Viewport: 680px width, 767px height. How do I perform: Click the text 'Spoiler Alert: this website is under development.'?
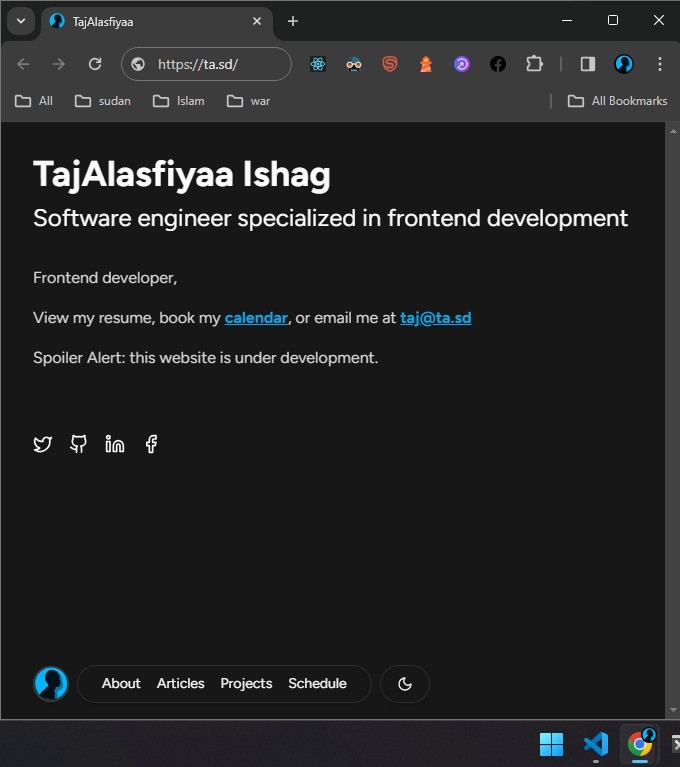click(x=205, y=358)
